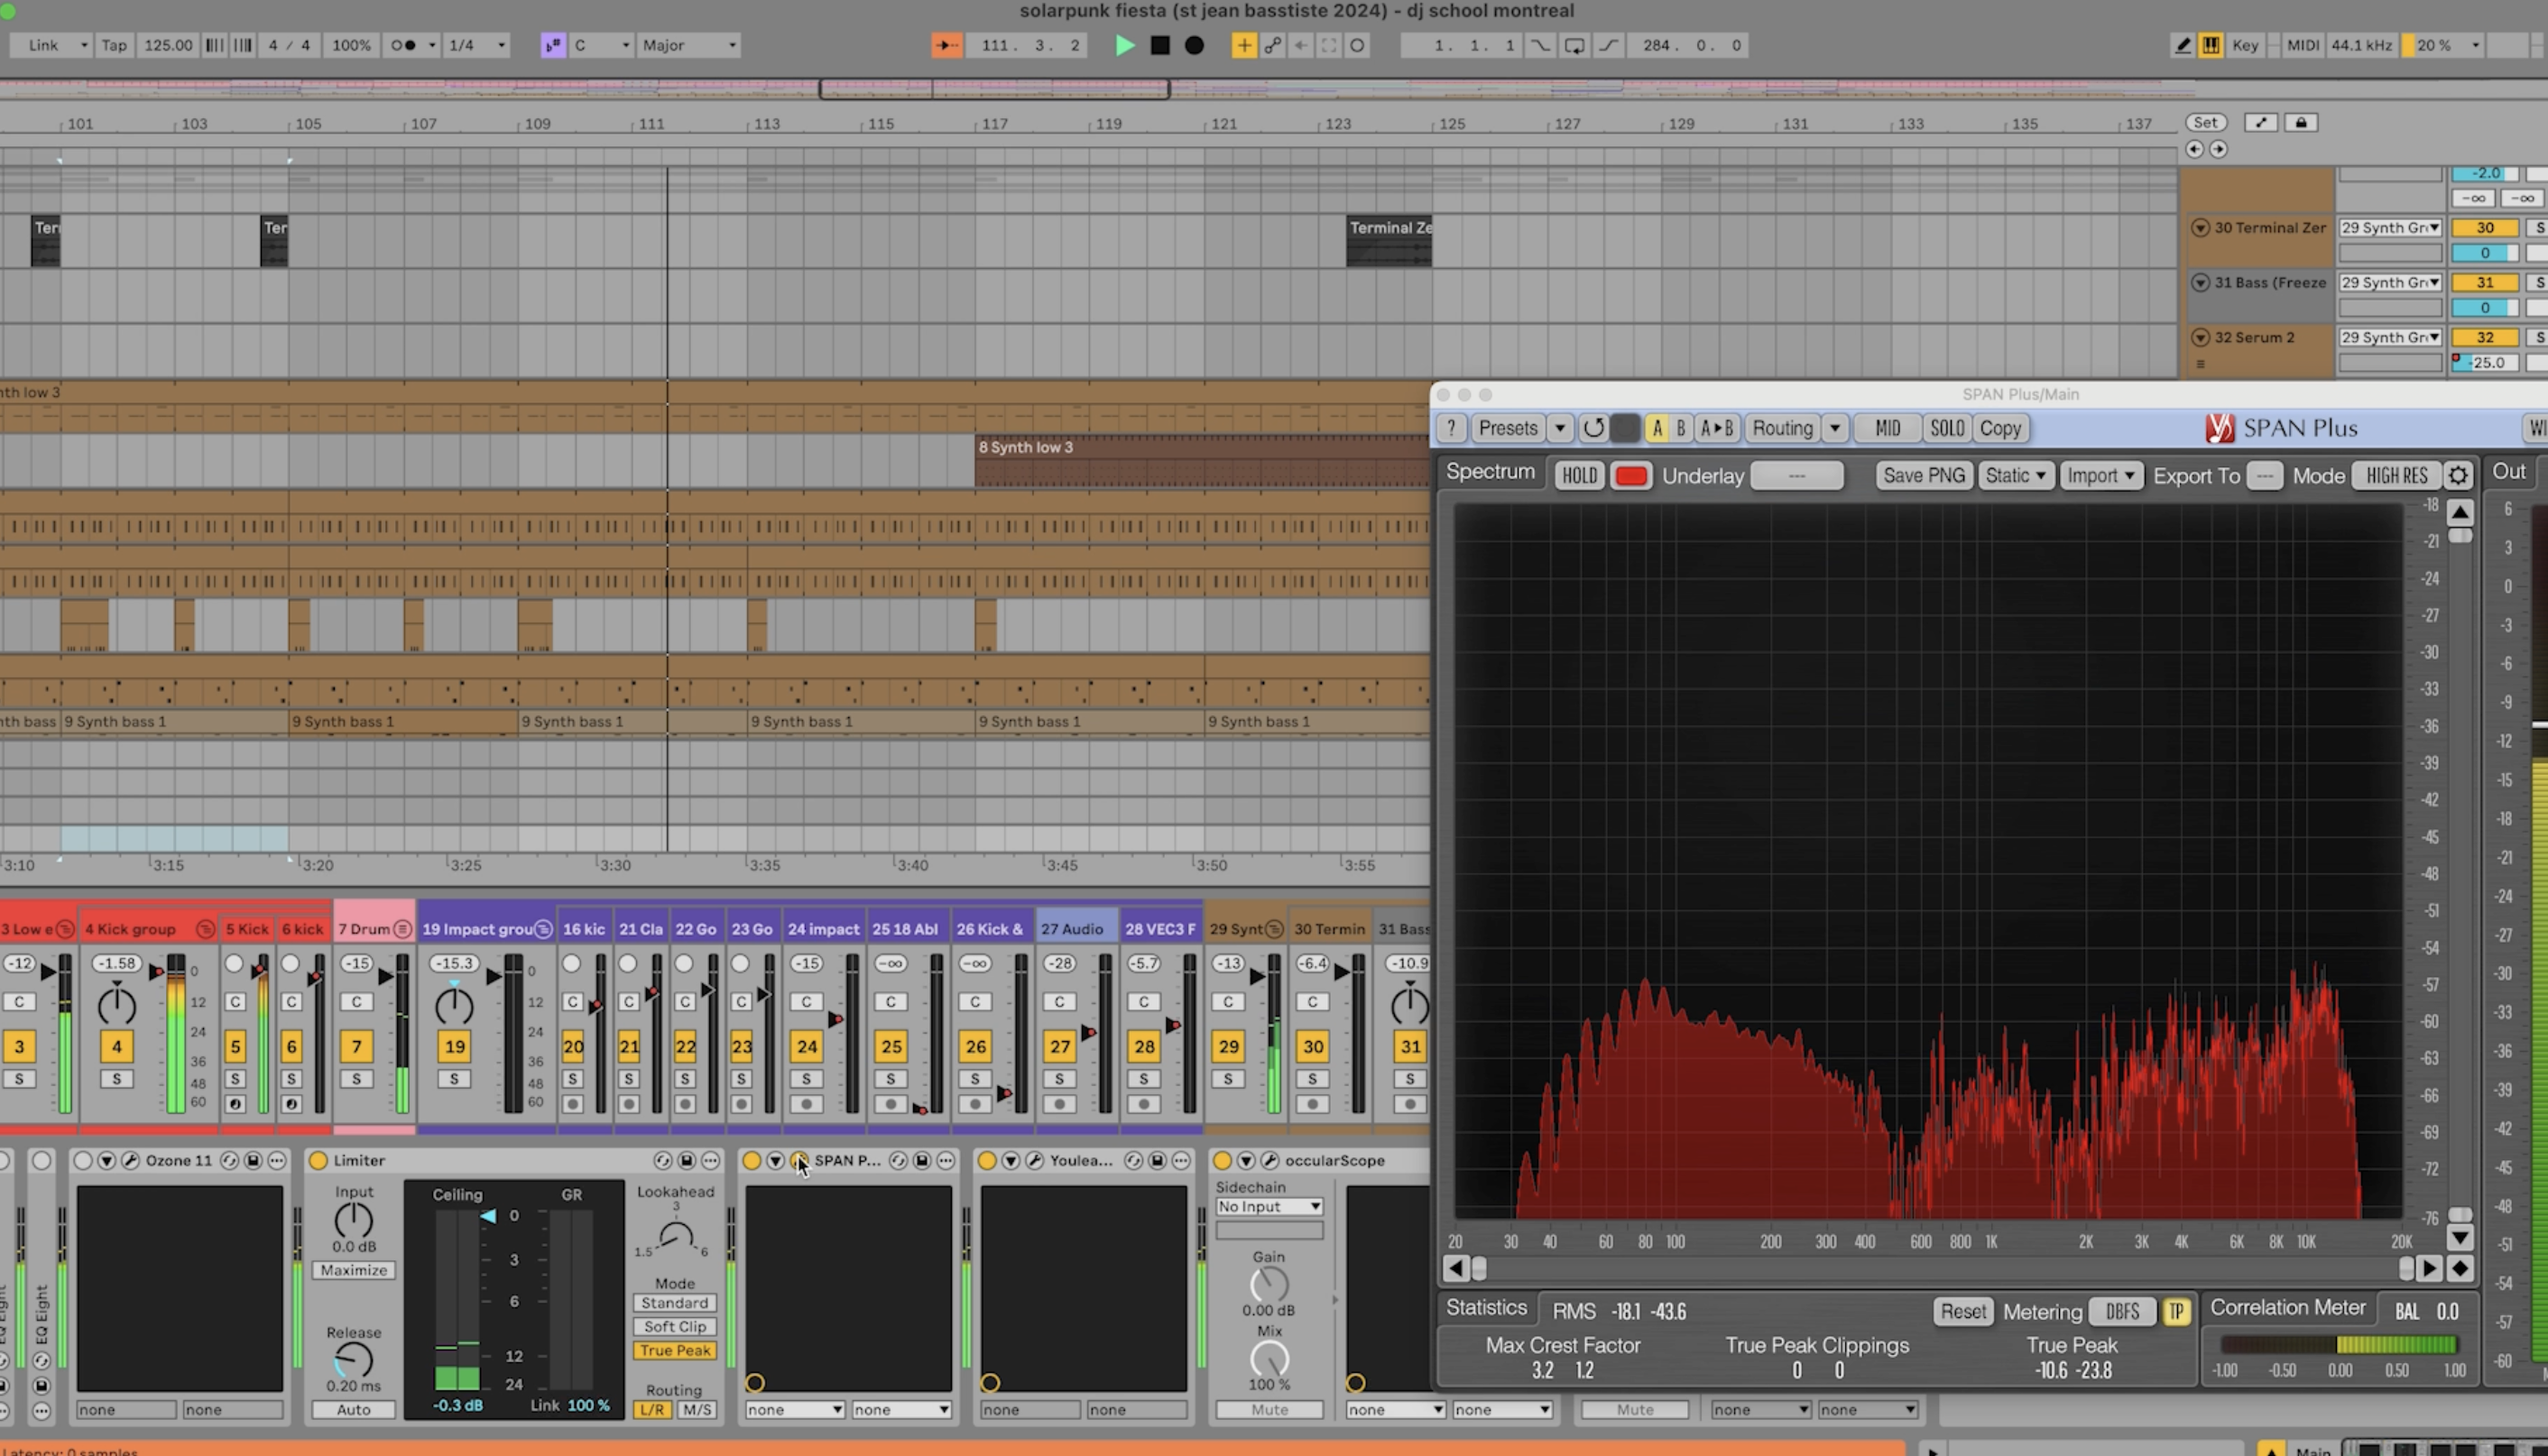Lock the arrangement with the lock icon
Screen dimensions: 2548x1456
tap(2300, 123)
